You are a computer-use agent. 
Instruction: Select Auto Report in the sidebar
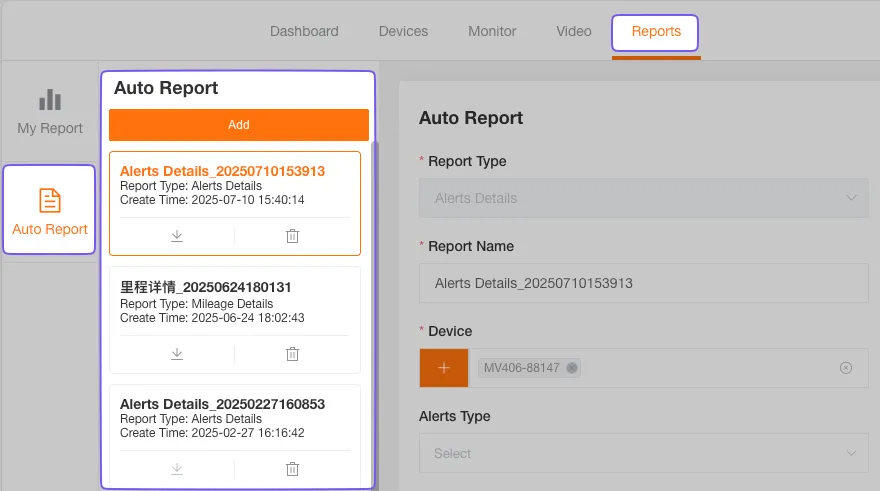pyautogui.click(x=50, y=211)
